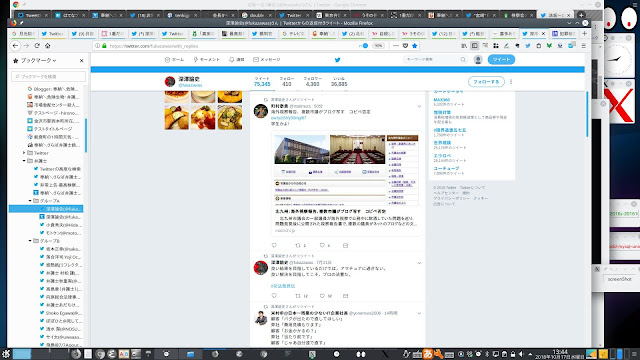Reload the page in Firefox
640x360 pixels.
click(37, 46)
